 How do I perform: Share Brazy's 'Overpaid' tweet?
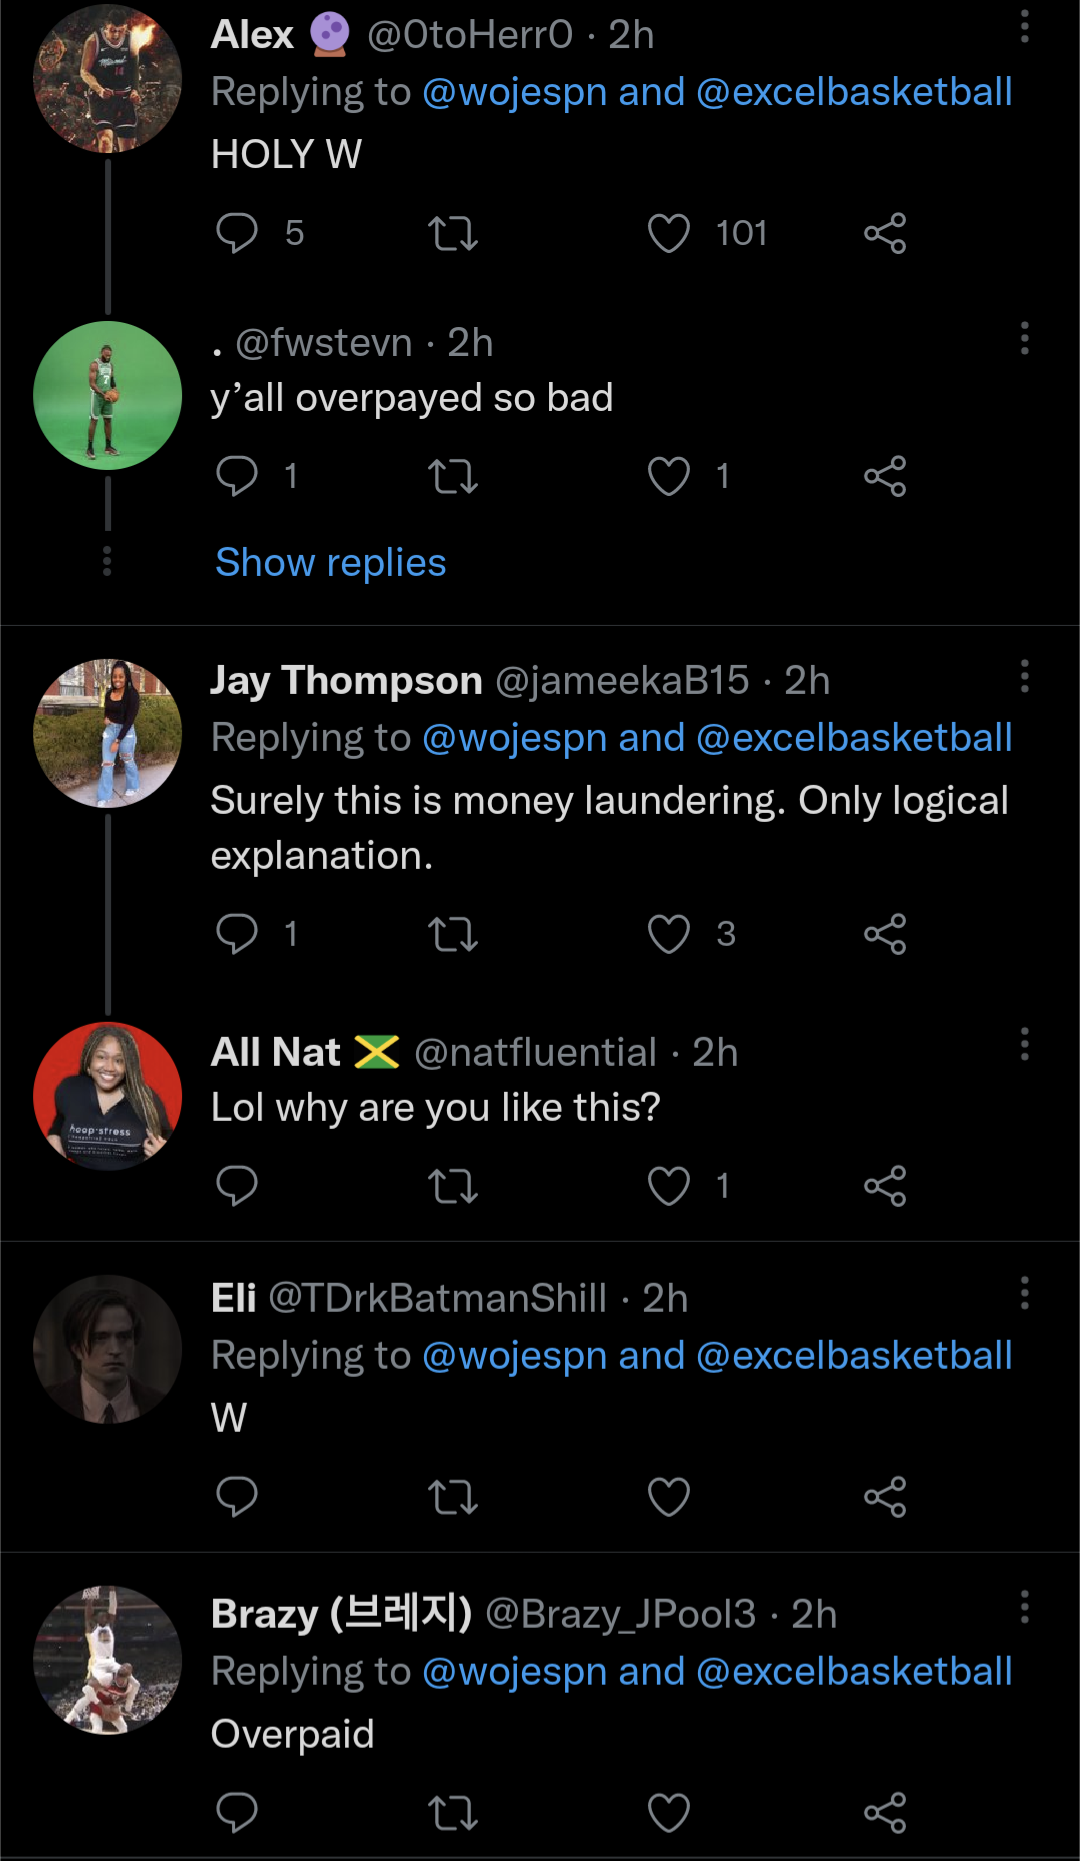(x=885, y=1813)
